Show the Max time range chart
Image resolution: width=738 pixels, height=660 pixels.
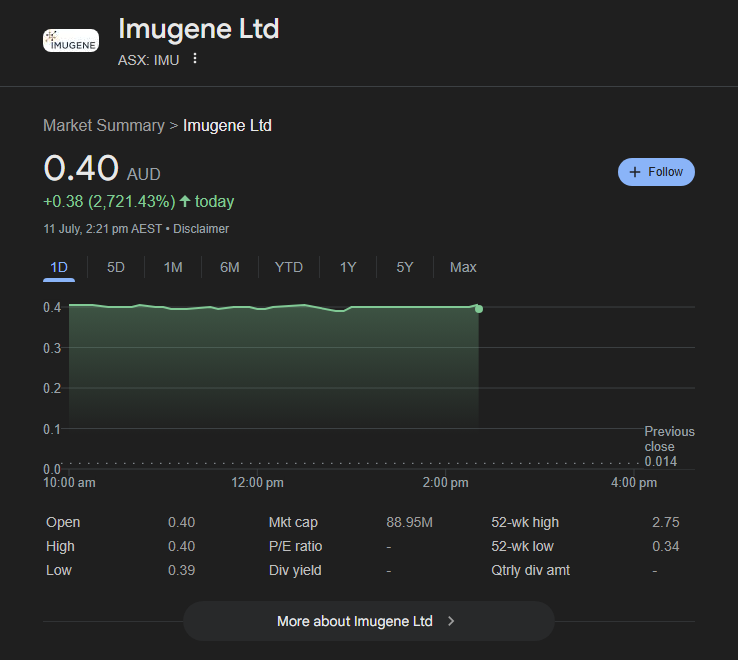pyautogui.click(x=463, y=267)
